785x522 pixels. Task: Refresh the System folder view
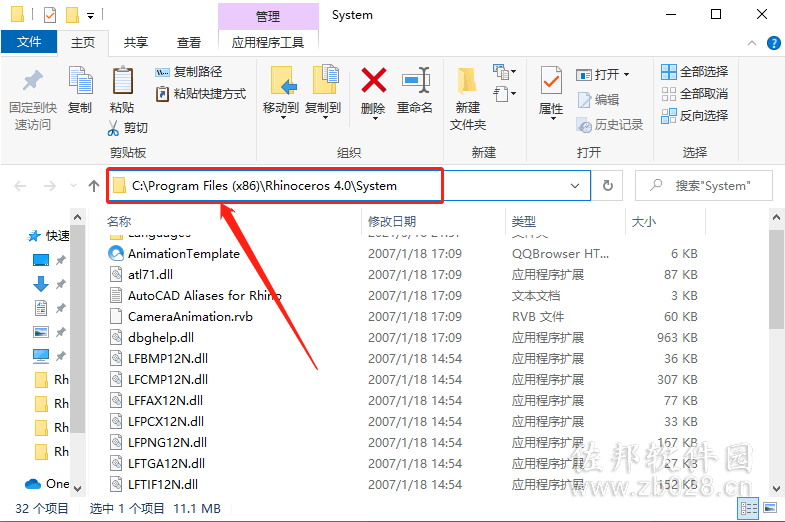608,186
